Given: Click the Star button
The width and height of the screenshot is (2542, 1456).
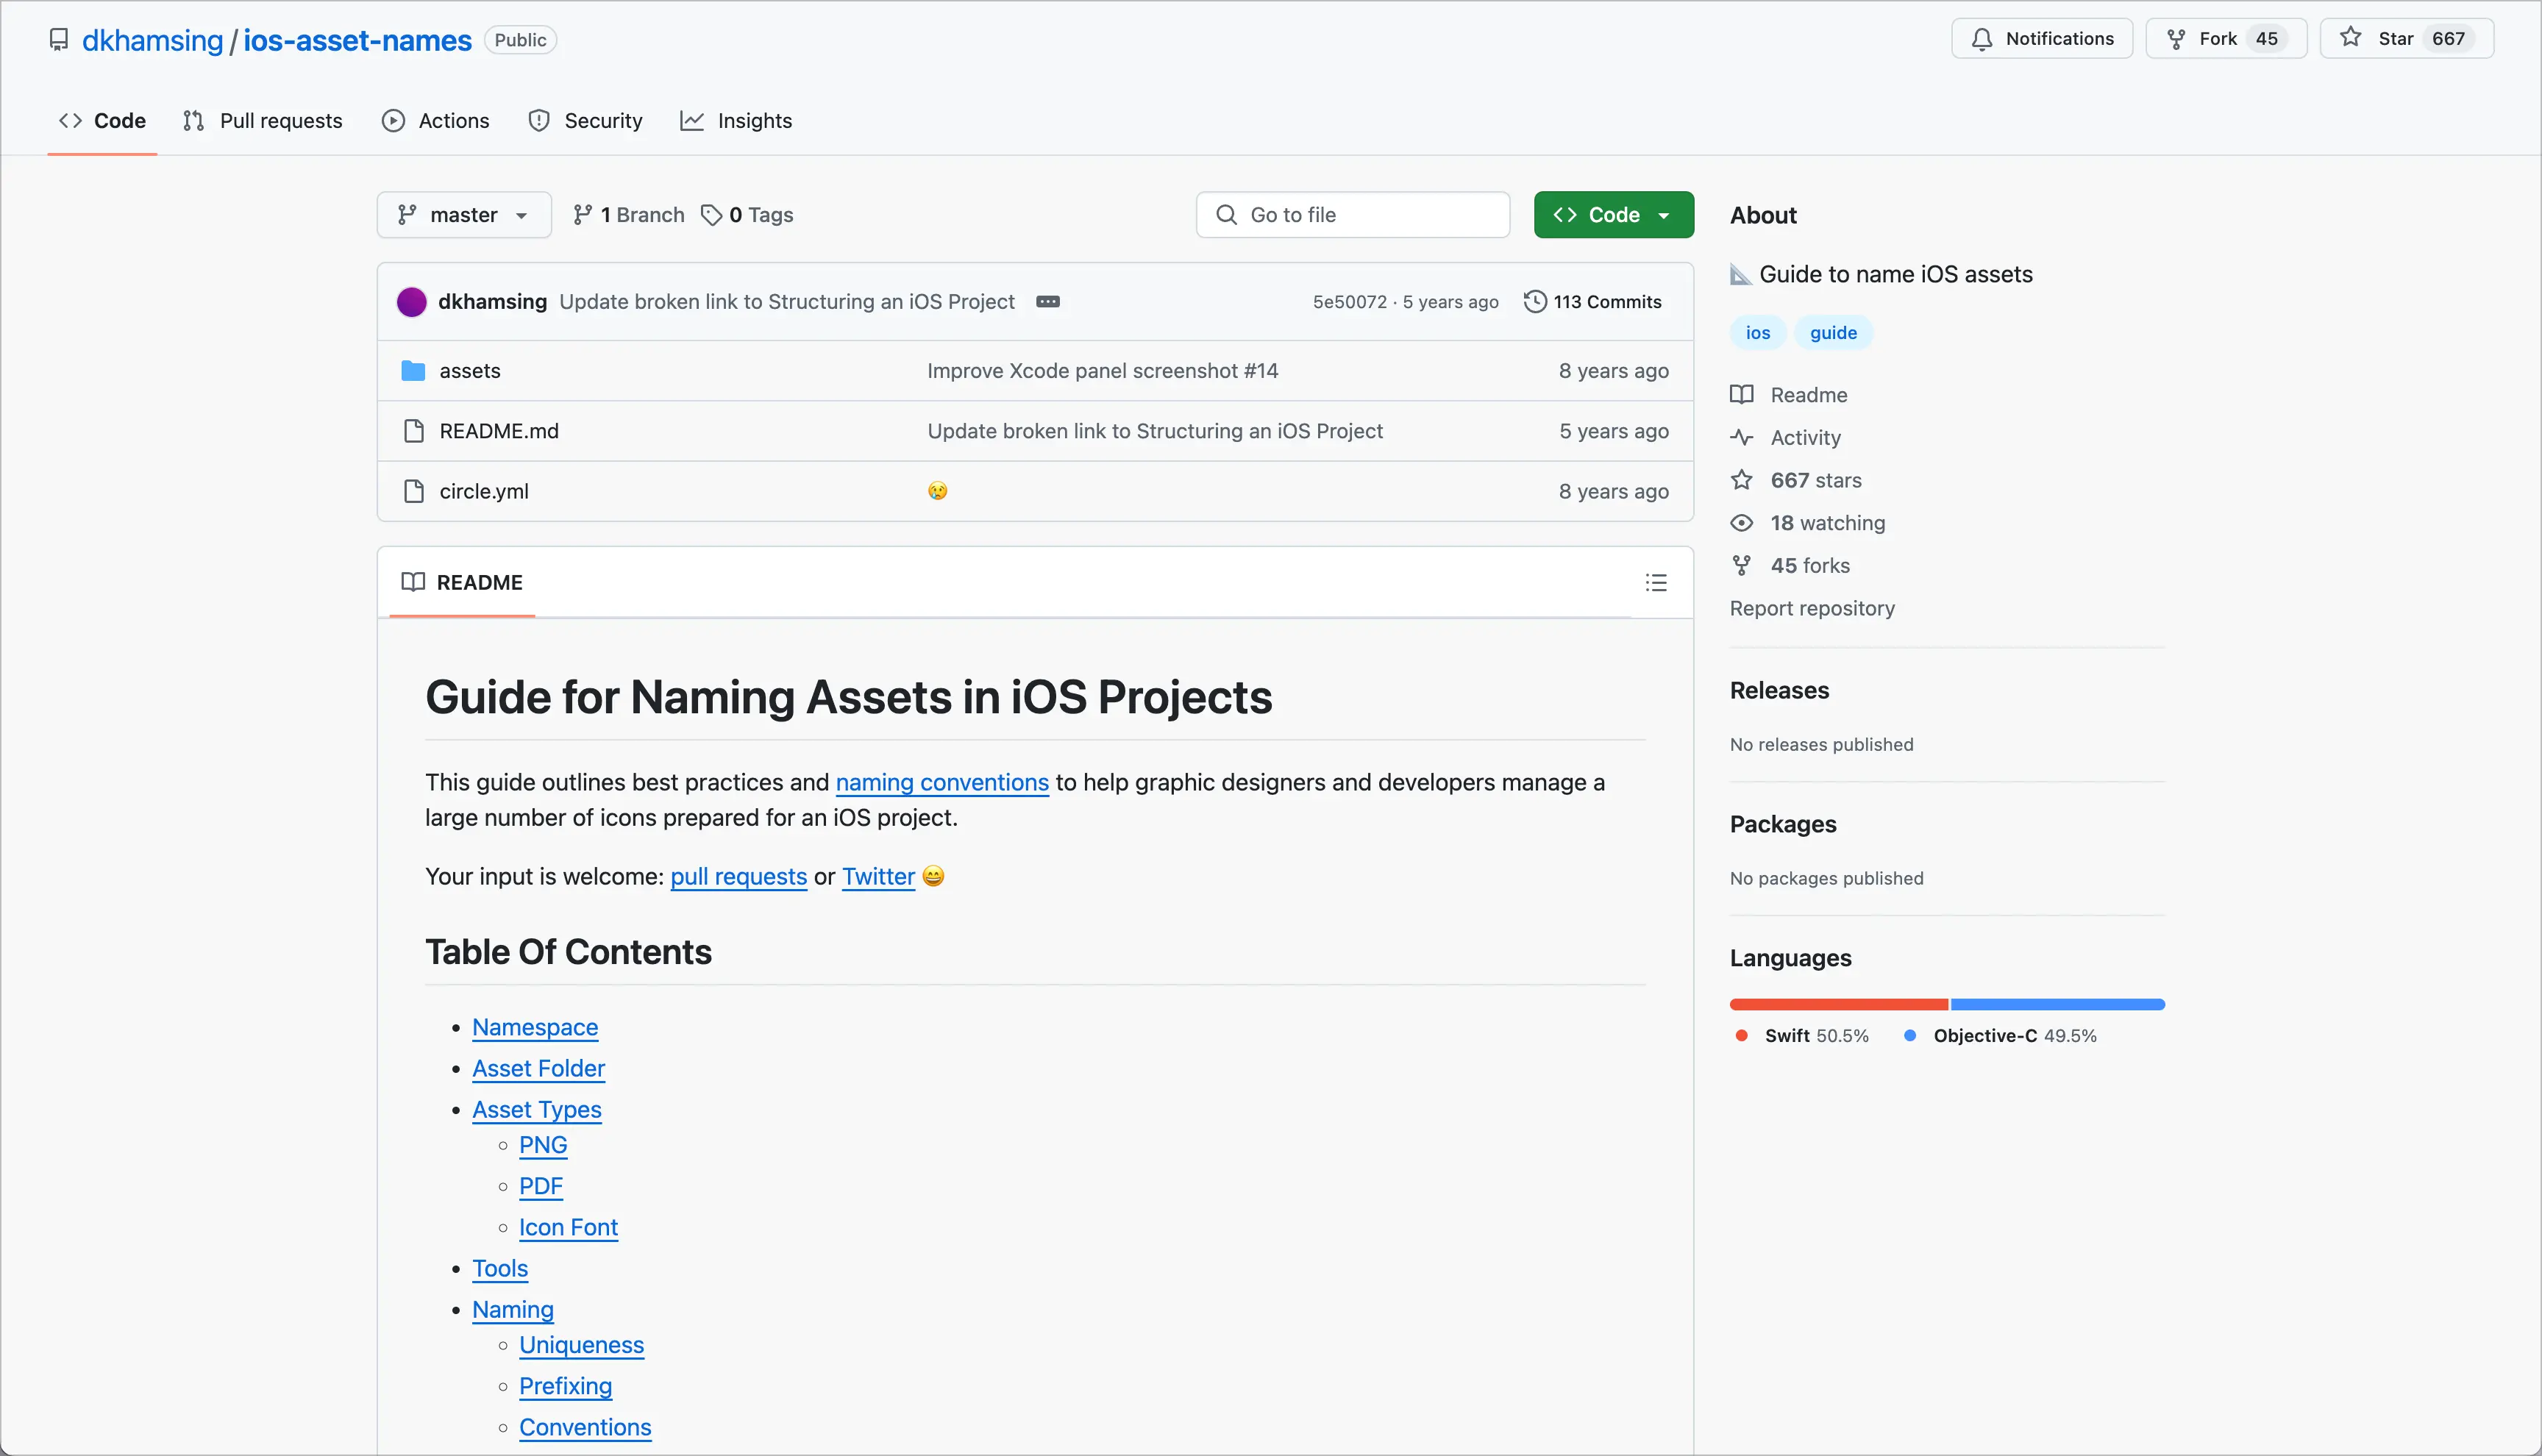Looking at the screenshot, I should pyautogui.click(x=2406, y=38).
